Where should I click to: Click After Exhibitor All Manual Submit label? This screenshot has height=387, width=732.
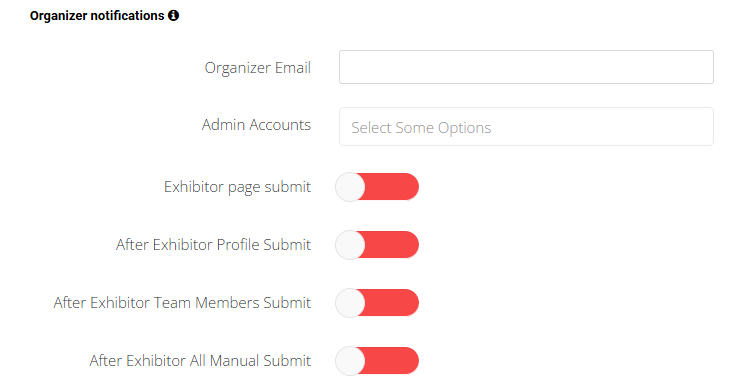pos(200,360)
